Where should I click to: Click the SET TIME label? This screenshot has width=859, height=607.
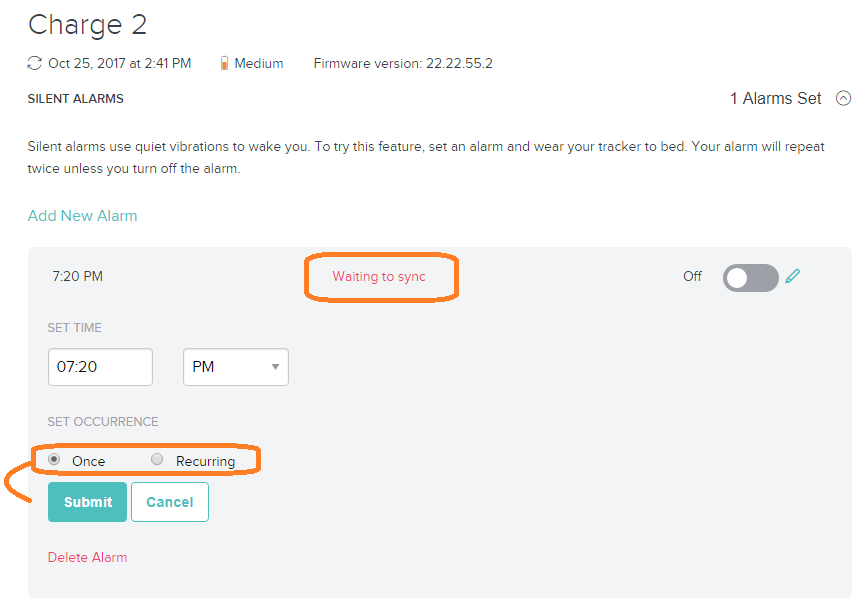click(75, 328)
